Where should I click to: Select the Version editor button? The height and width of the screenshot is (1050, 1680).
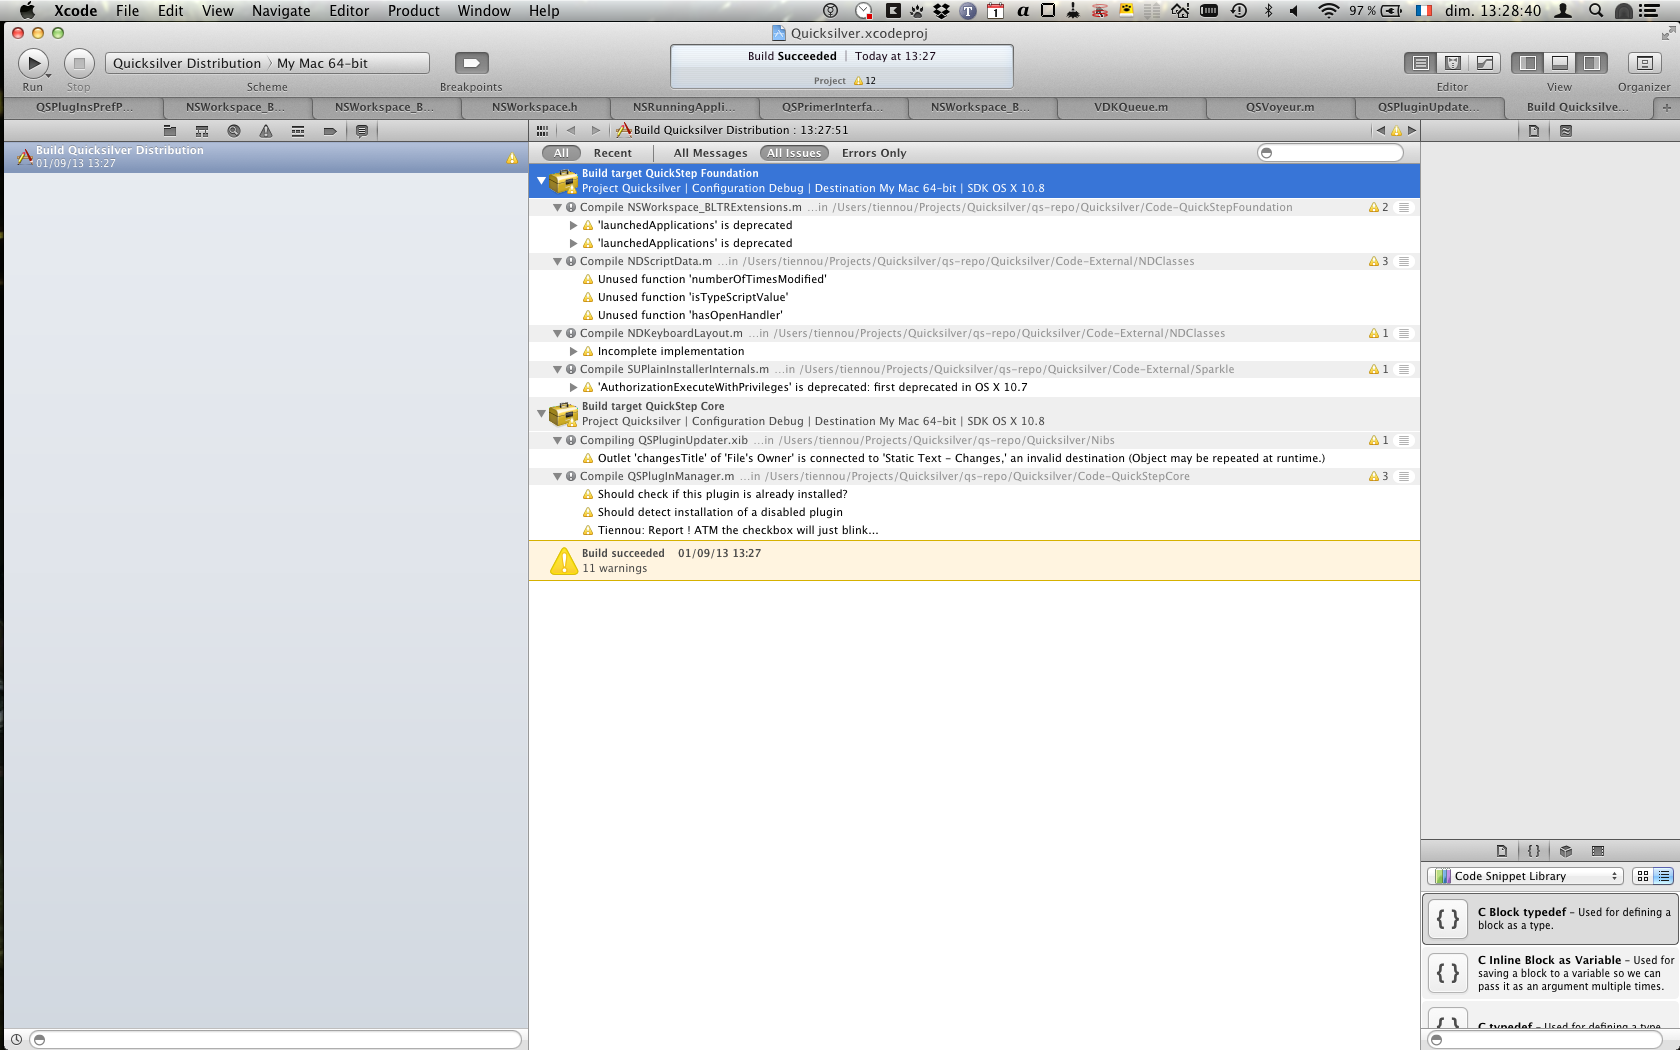pos(1485,63)
